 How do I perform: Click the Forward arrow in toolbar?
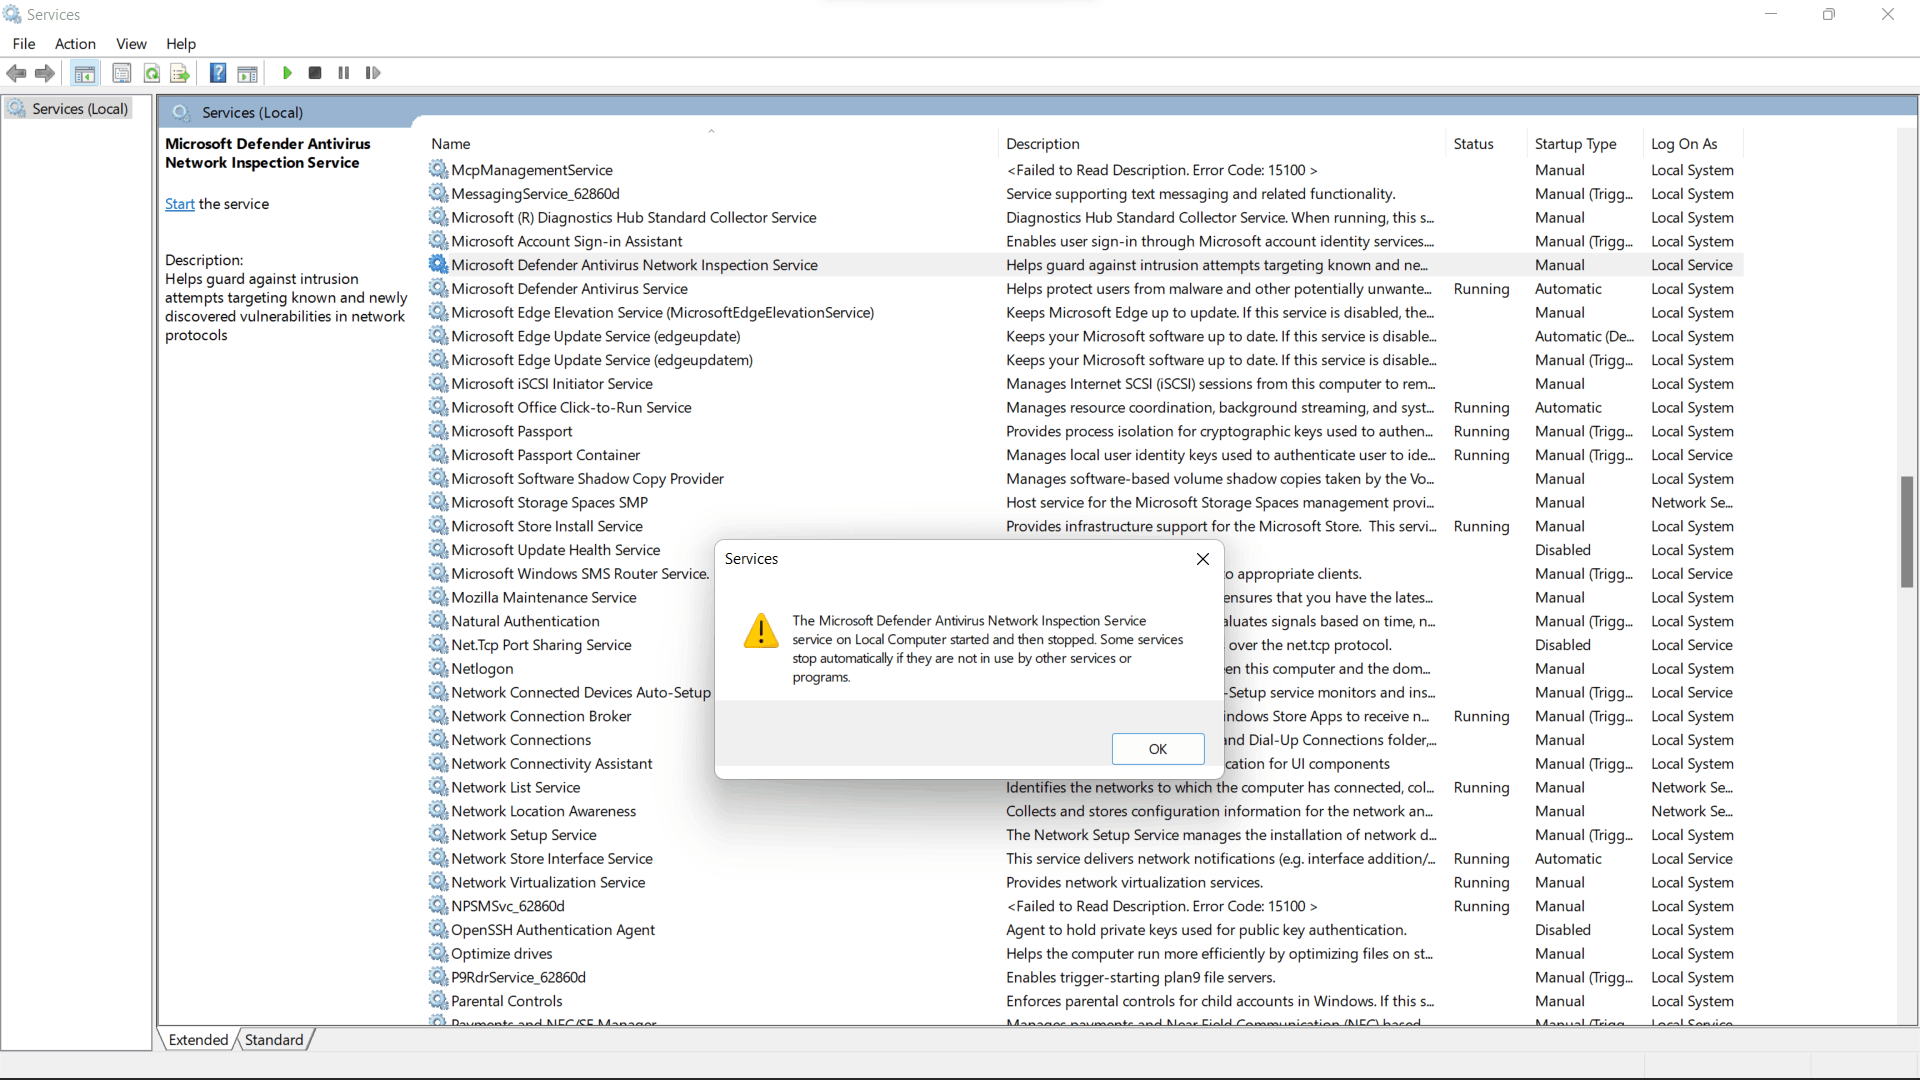click(x=44, y=73)
